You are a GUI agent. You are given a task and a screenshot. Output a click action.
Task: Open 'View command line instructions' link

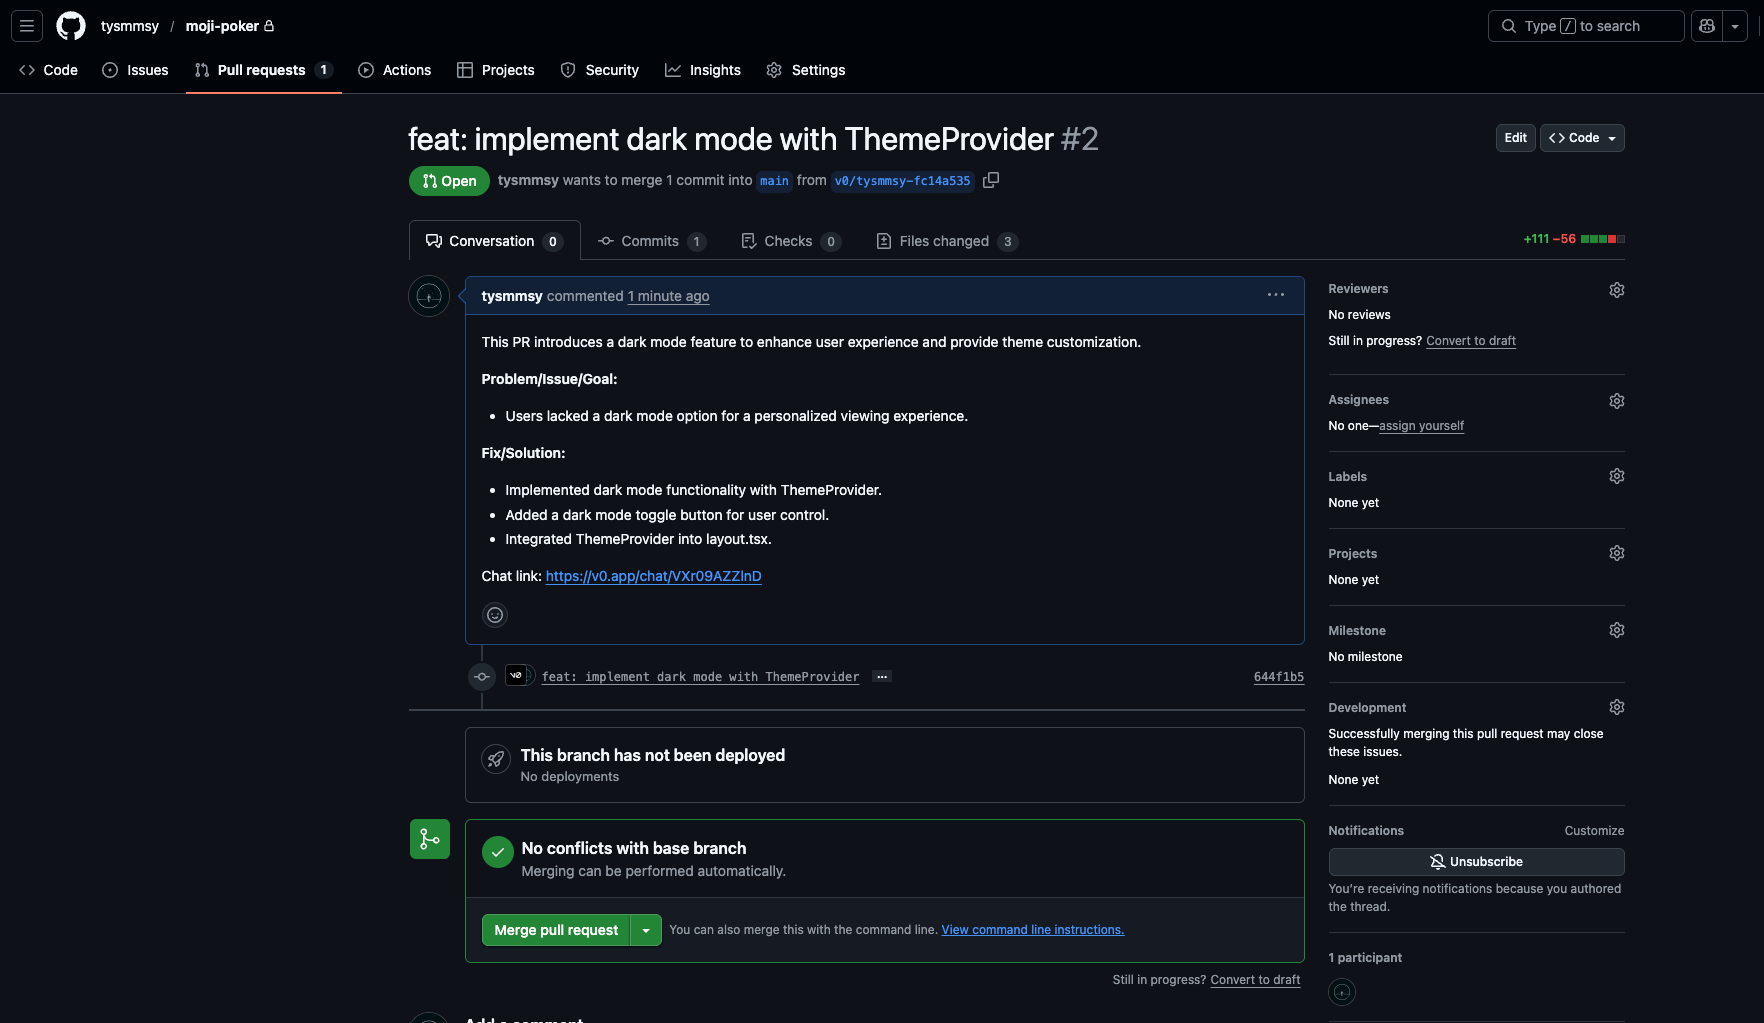pos(1033,930)
